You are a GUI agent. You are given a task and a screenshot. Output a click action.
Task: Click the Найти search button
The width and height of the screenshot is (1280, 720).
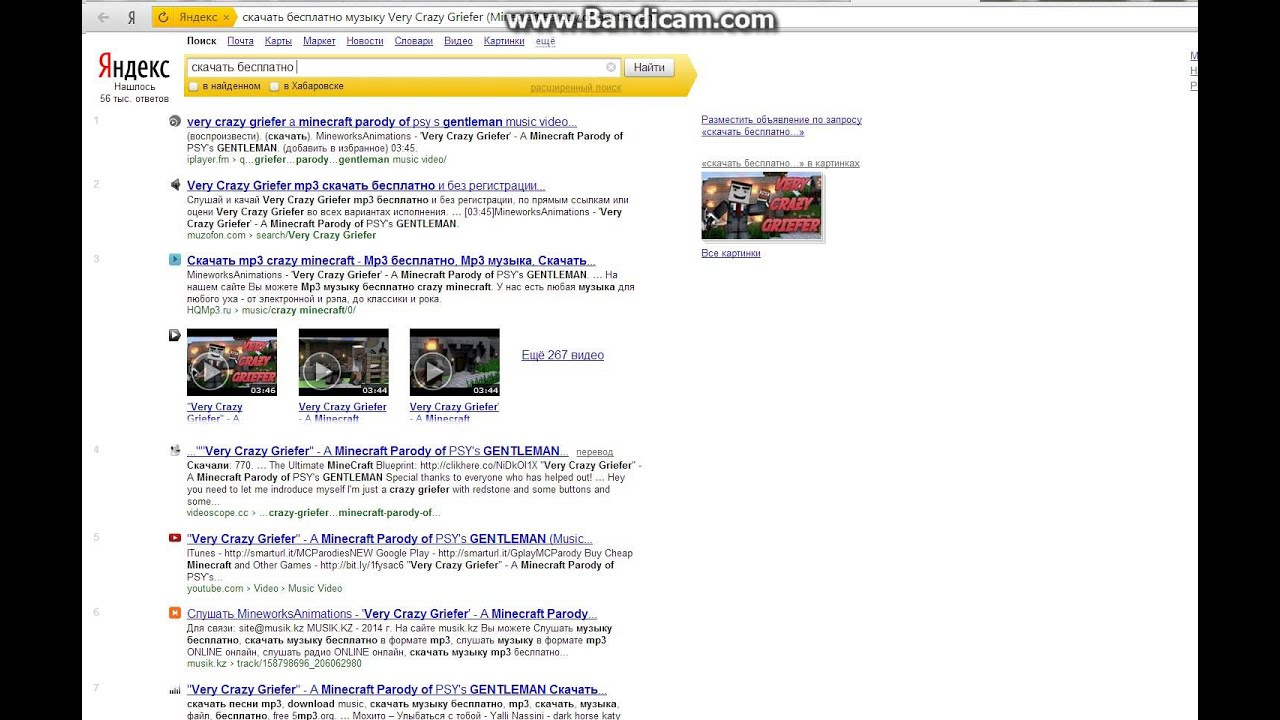[649, 67]
